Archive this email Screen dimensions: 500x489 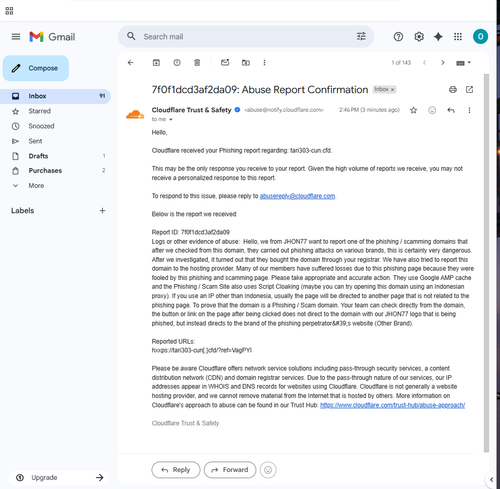tap(156, 63)
